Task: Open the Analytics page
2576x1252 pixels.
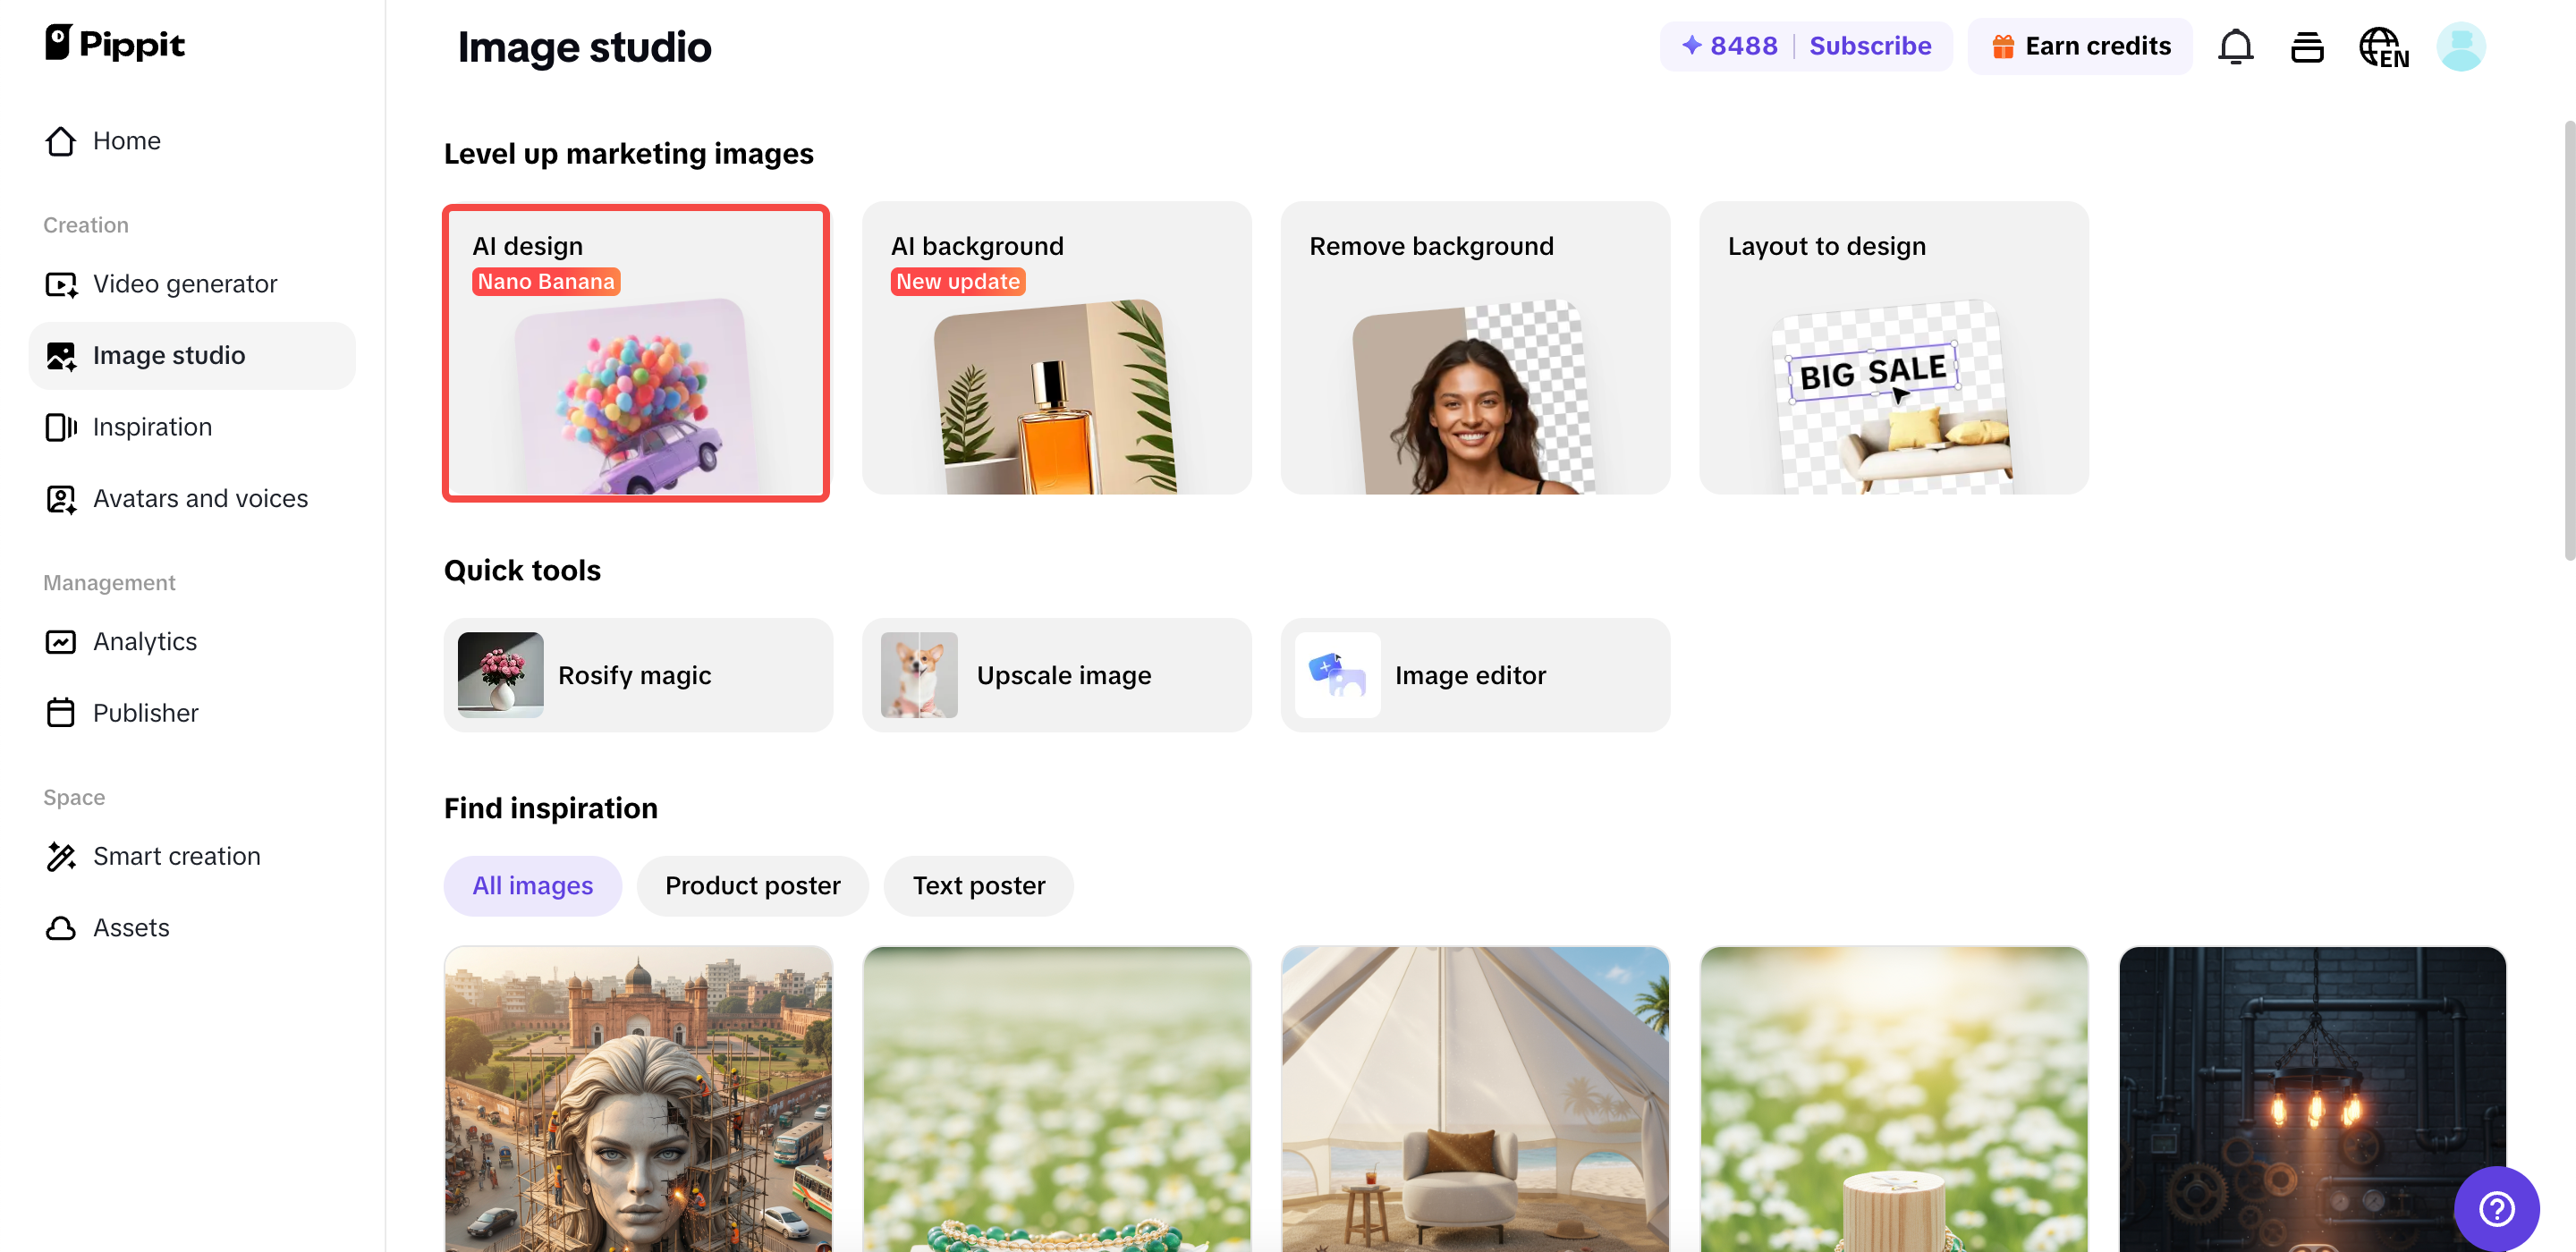Action: [x=144, y=641]
